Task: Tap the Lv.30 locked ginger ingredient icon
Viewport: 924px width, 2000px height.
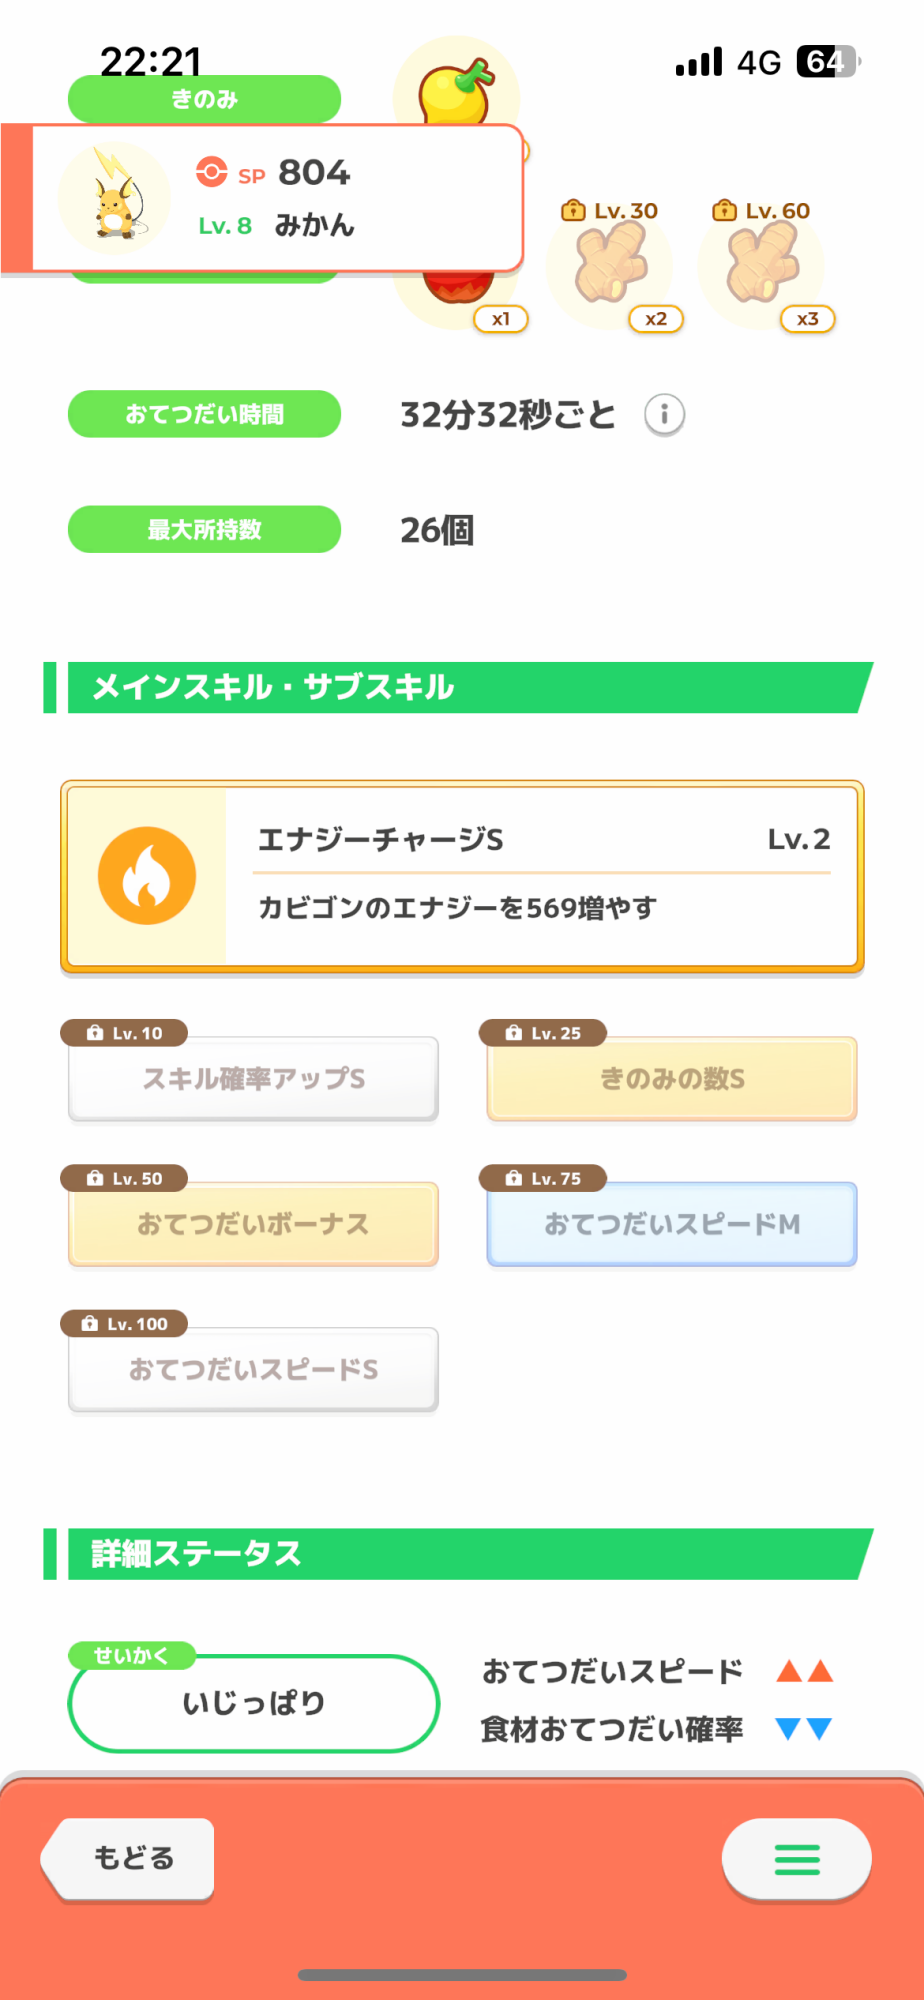Action: pos(610,264)
